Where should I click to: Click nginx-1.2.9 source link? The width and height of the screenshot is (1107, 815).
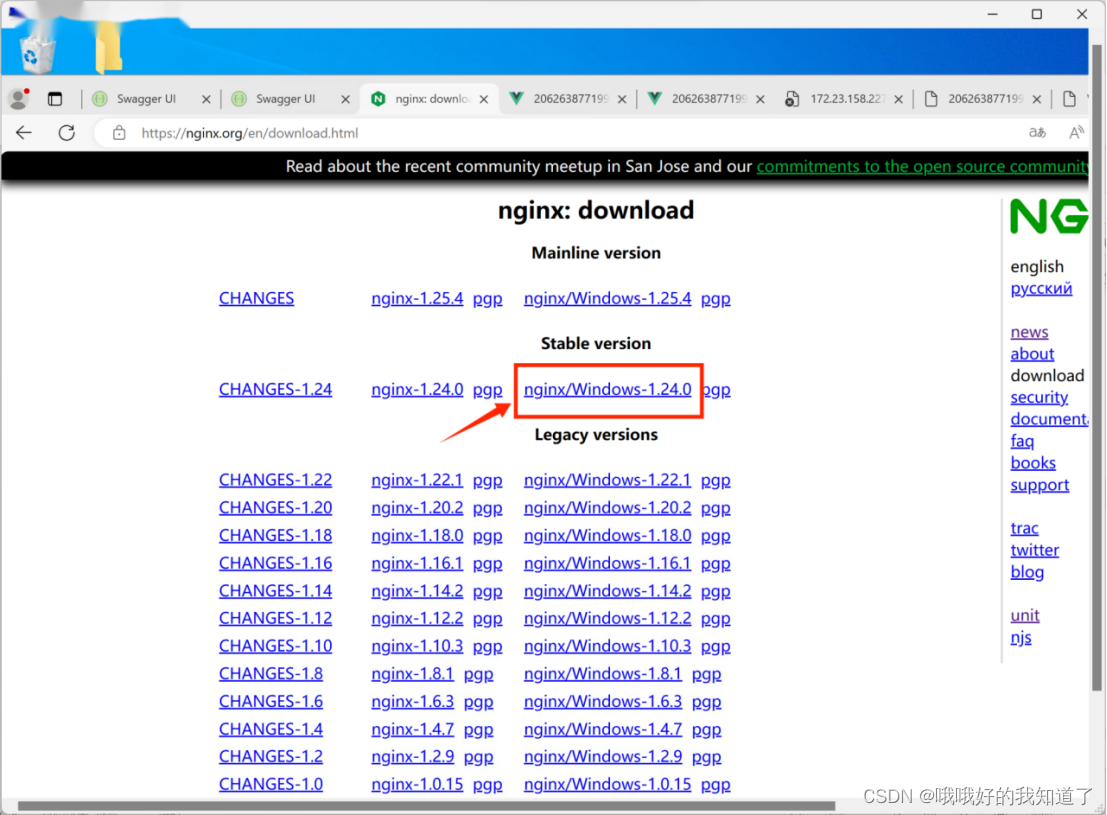coord(412,756)
